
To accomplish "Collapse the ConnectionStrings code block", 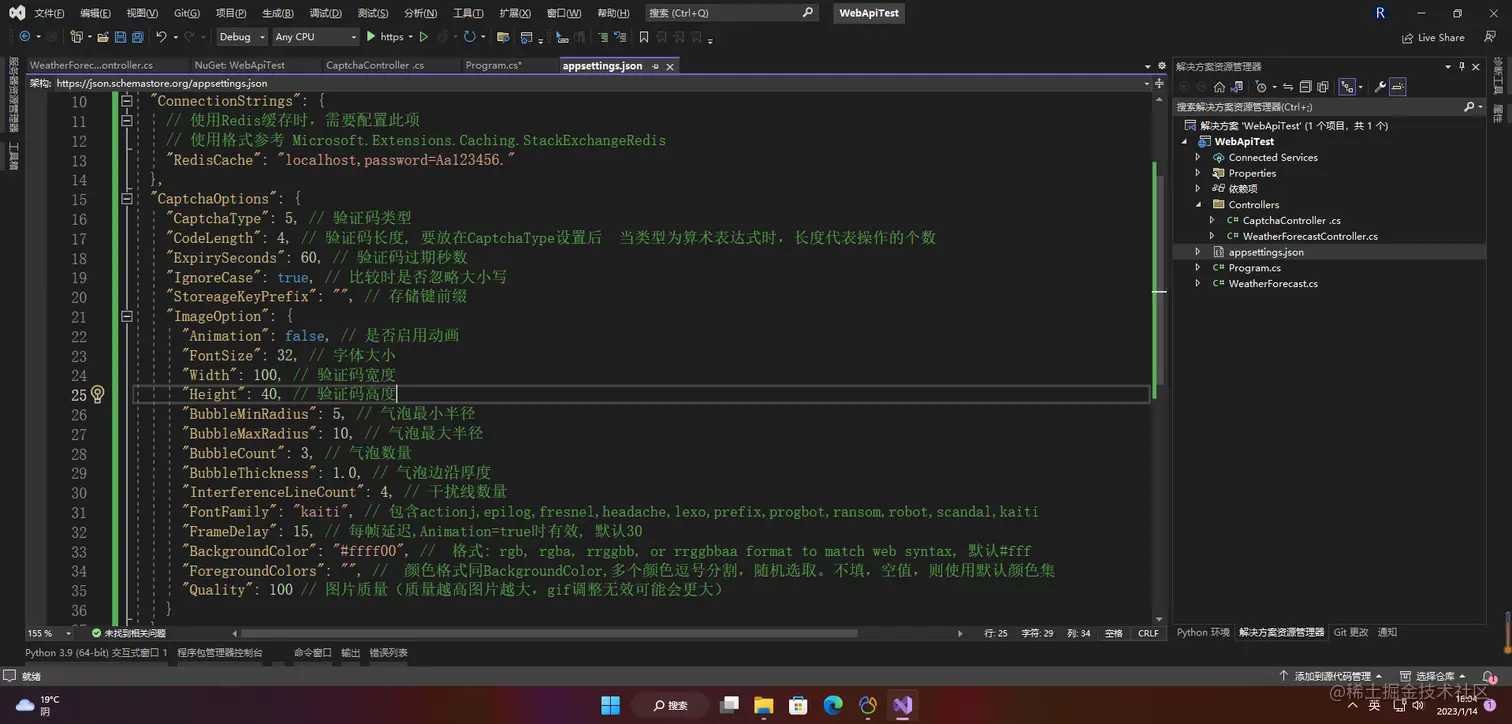I will point(127,100).
